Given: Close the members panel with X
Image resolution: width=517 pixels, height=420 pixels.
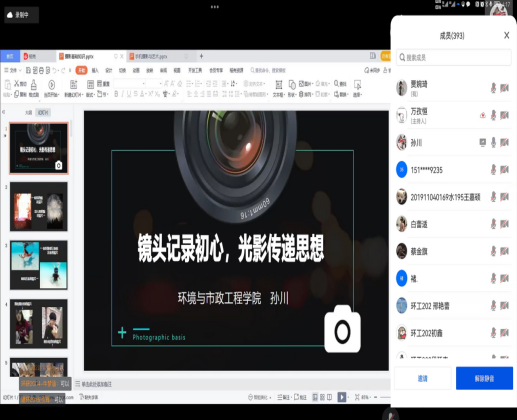Looking at the screenshot, I should pyautogui.click(x=507, y=35).
